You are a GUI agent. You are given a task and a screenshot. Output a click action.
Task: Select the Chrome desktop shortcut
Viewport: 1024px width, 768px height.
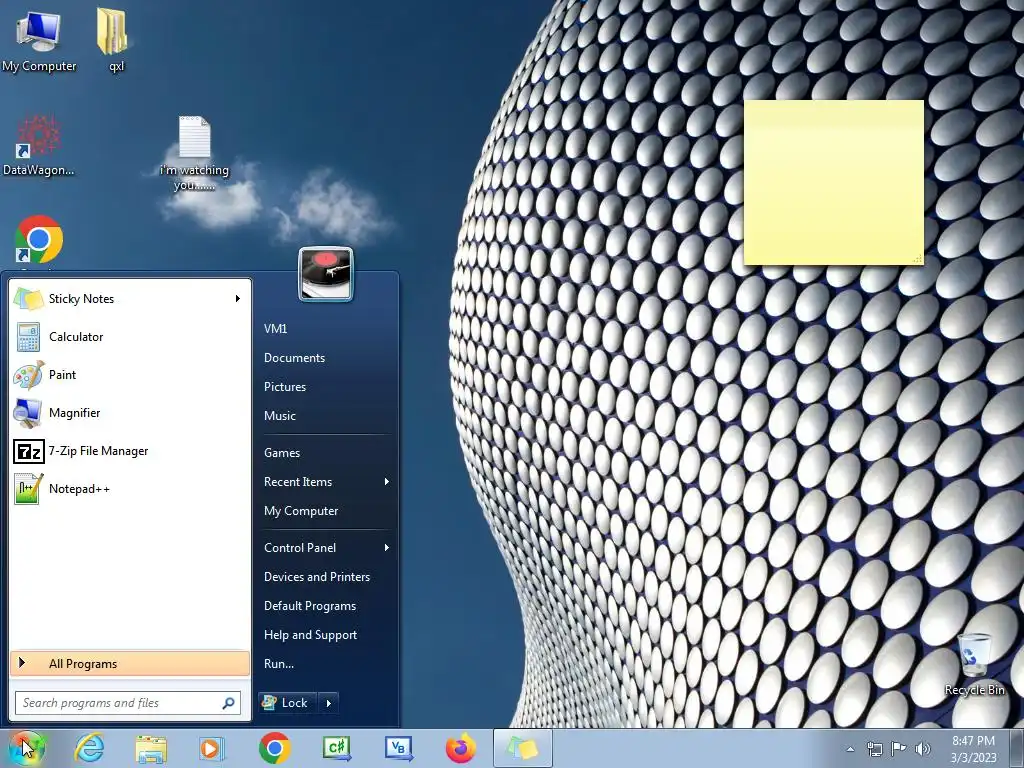(39, 240)
